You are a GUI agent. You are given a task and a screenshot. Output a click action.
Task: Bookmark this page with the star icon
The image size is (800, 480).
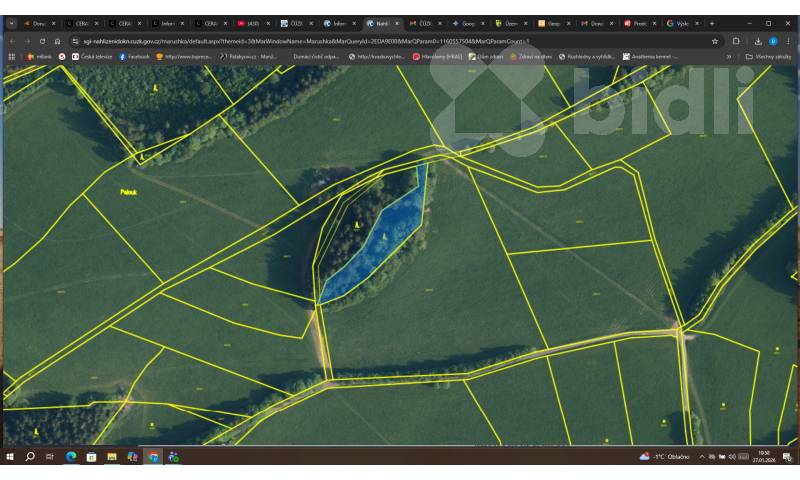(715, 41)
